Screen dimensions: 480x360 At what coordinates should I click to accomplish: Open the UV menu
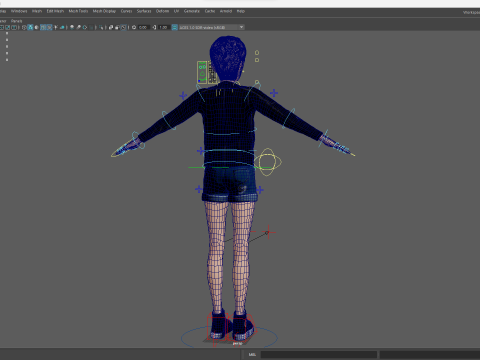176,11
